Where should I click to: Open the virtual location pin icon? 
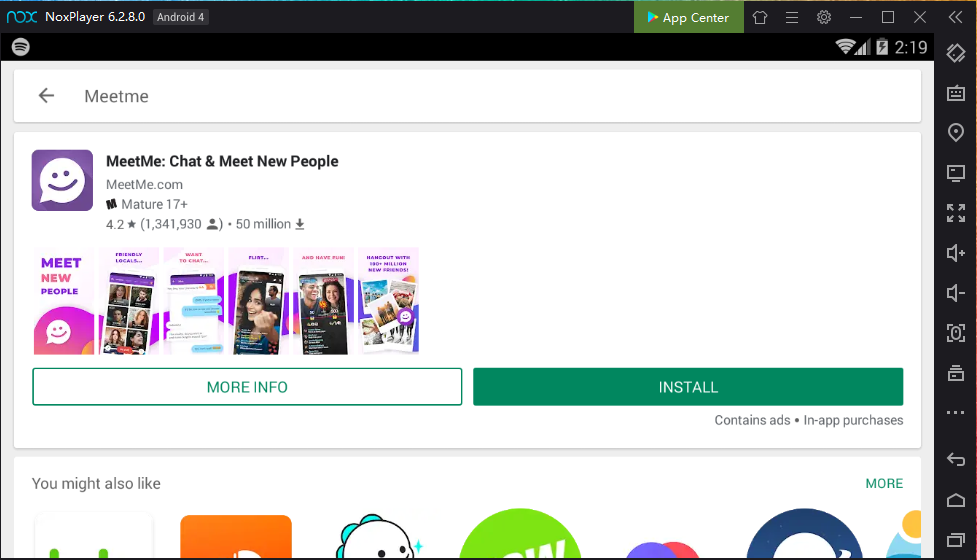tap(956, 133)
